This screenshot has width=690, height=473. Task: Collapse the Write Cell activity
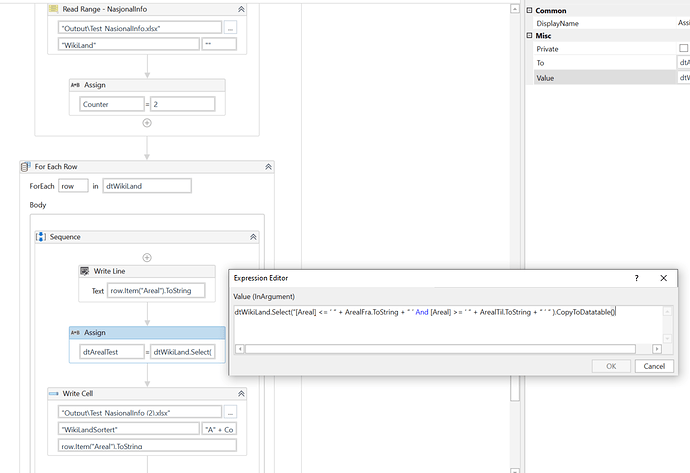[241, 394]
